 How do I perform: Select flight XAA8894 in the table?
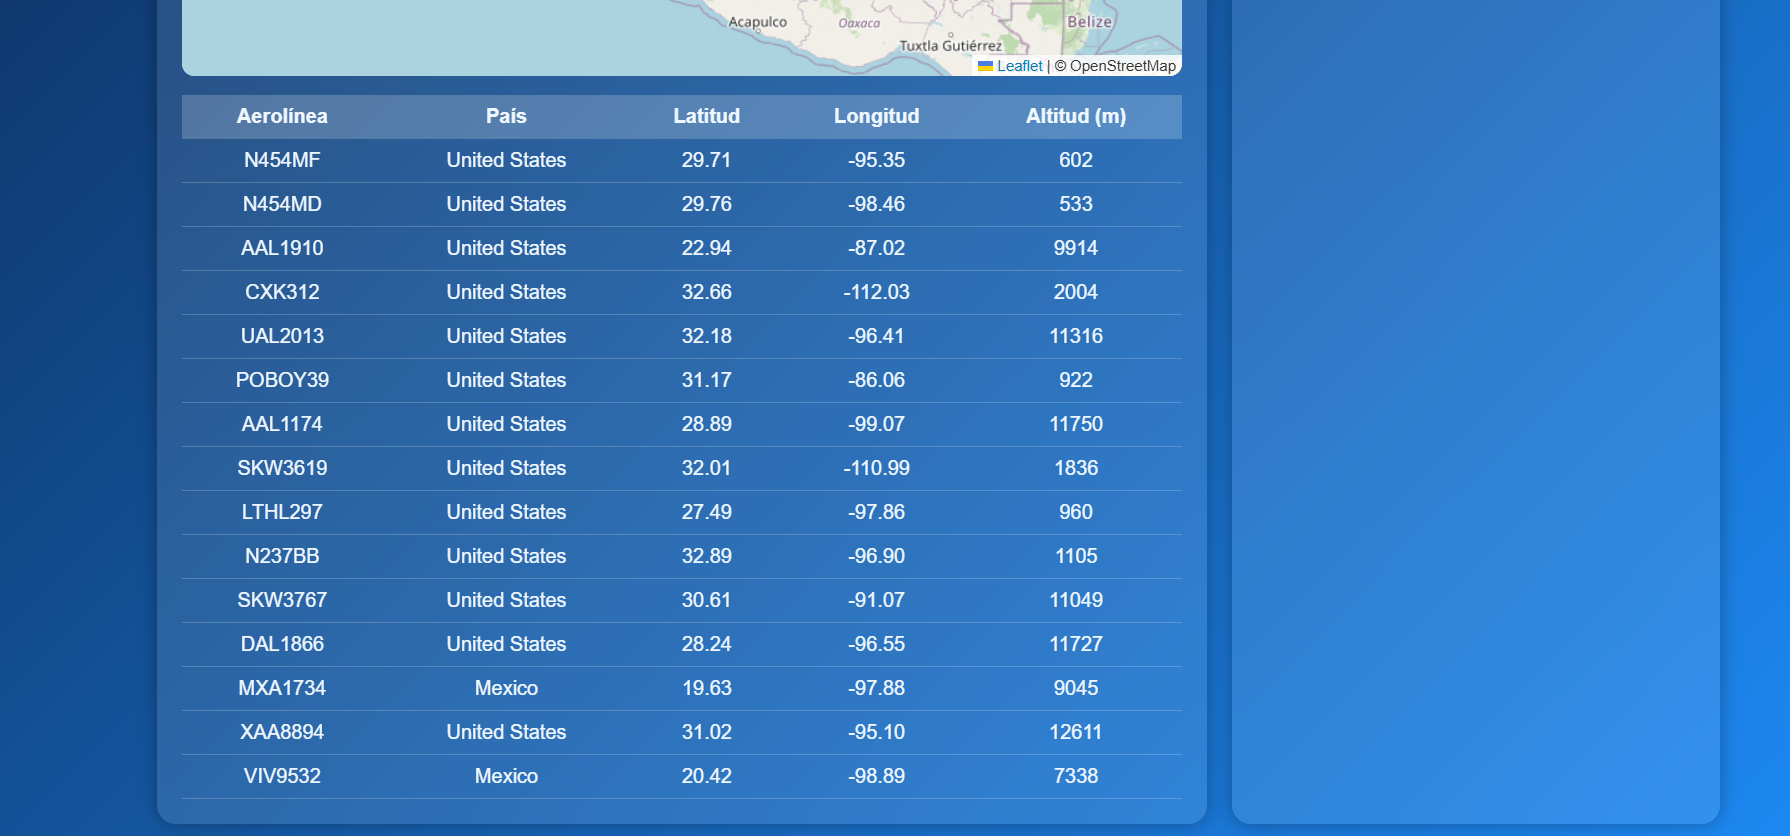(282, 732)
